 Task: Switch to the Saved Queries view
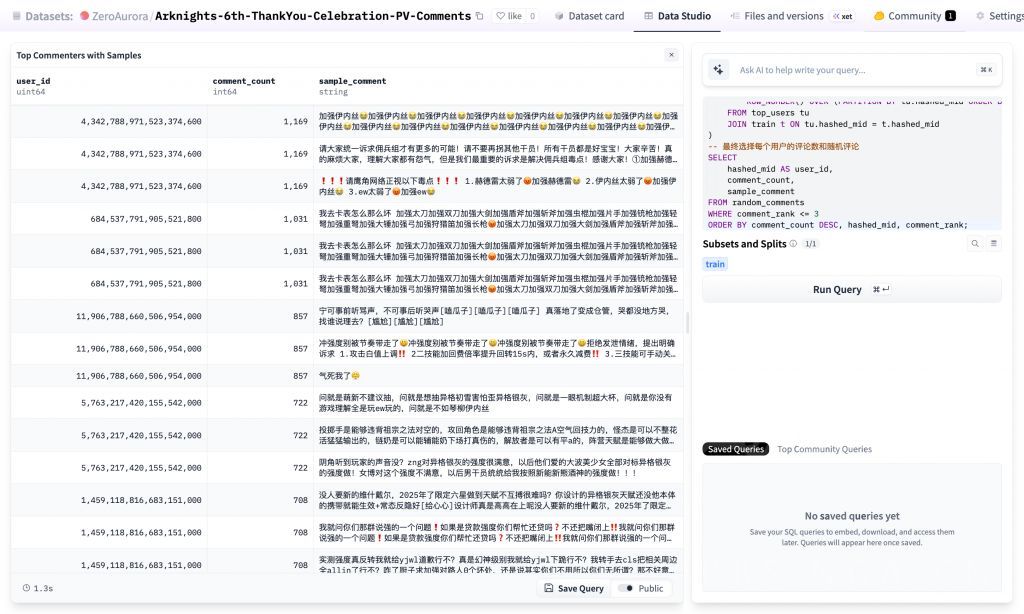735,449
